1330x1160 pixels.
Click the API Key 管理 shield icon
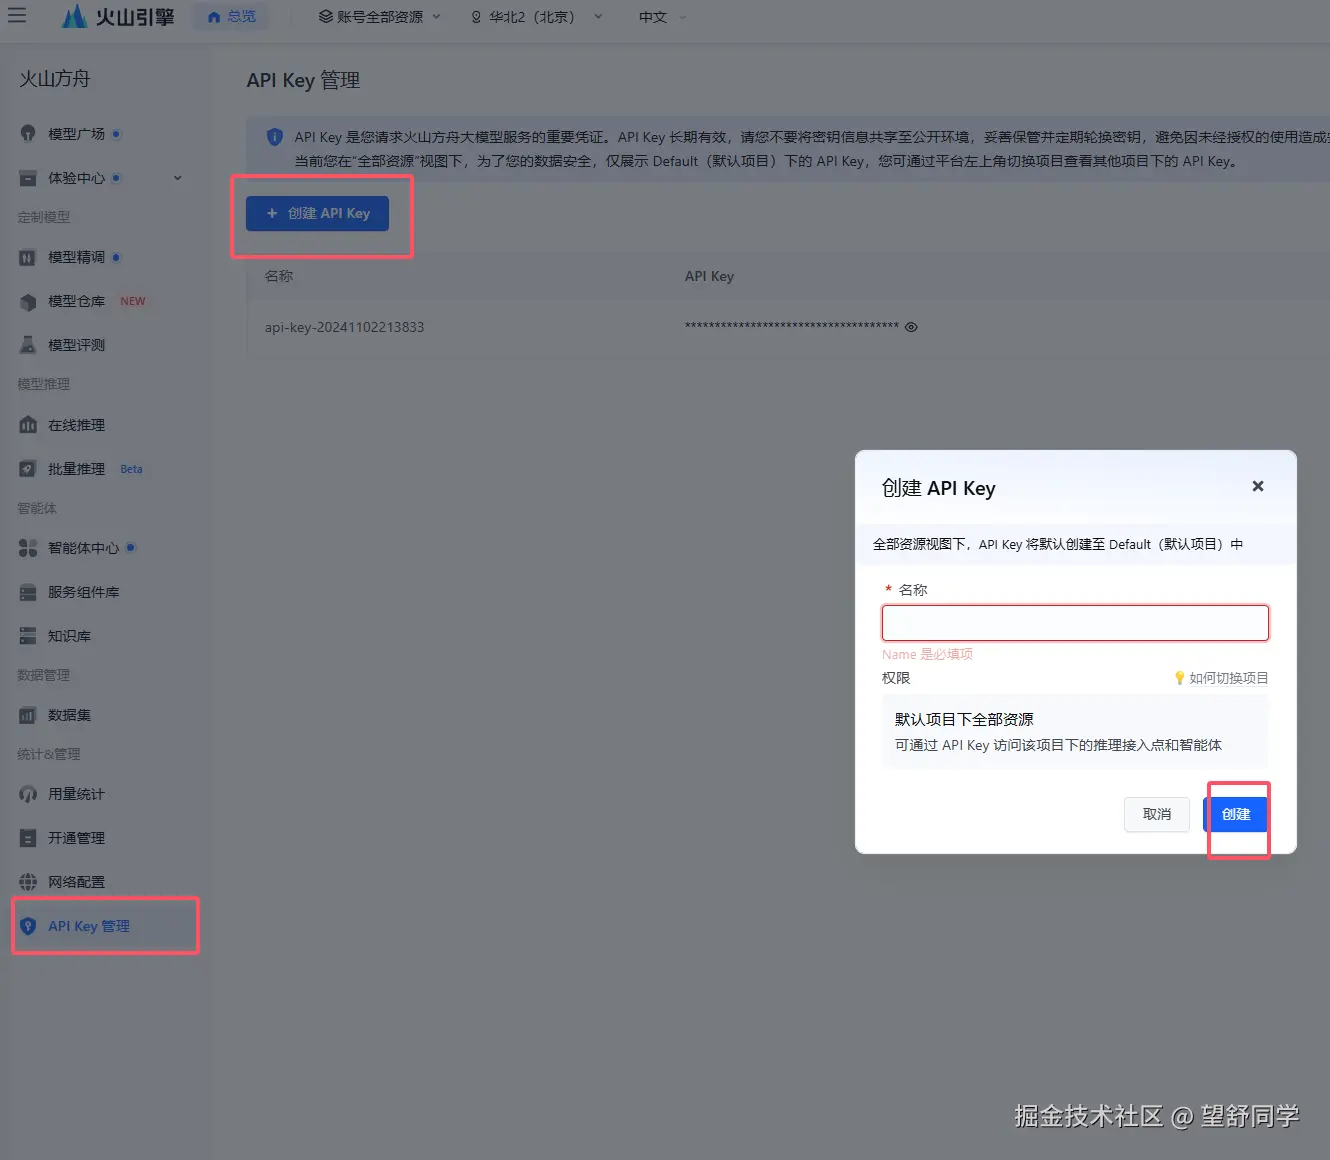[28, 926]
